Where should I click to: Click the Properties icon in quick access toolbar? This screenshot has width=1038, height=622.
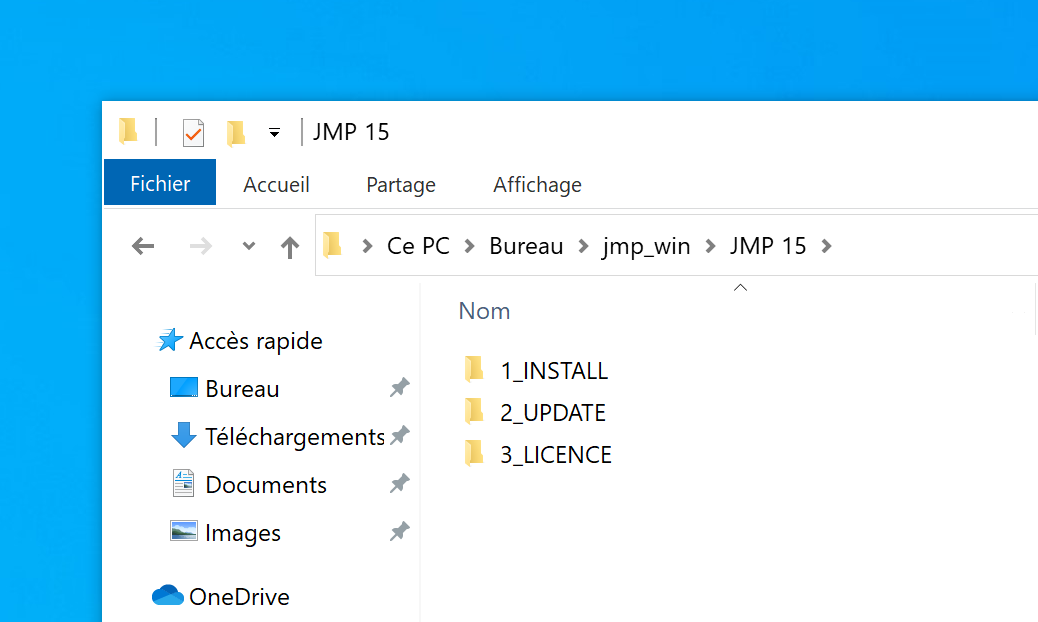point(193,132)
